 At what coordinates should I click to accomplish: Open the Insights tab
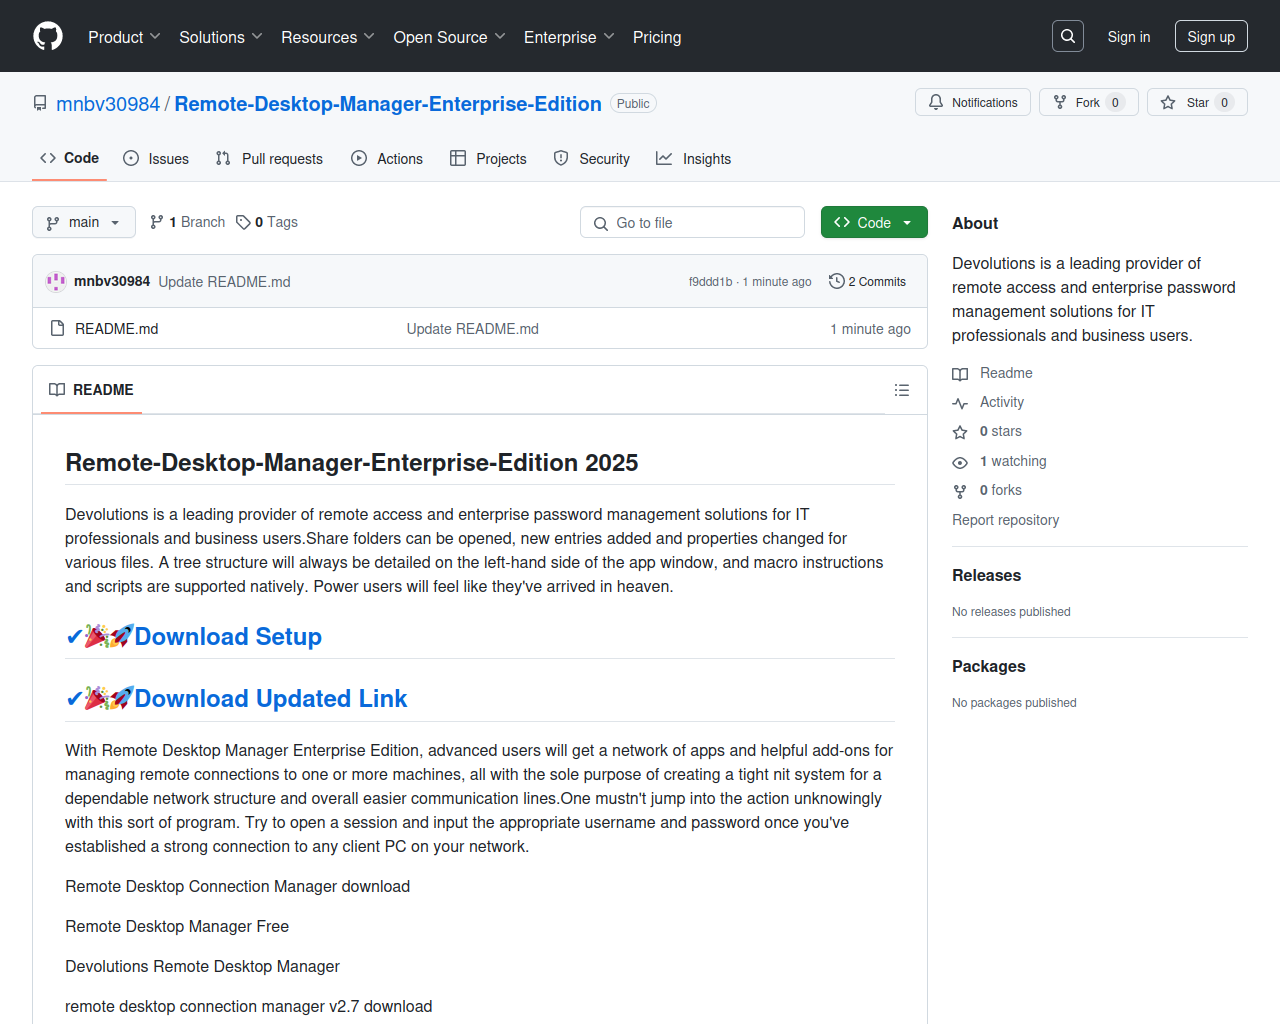pos(693,158)
